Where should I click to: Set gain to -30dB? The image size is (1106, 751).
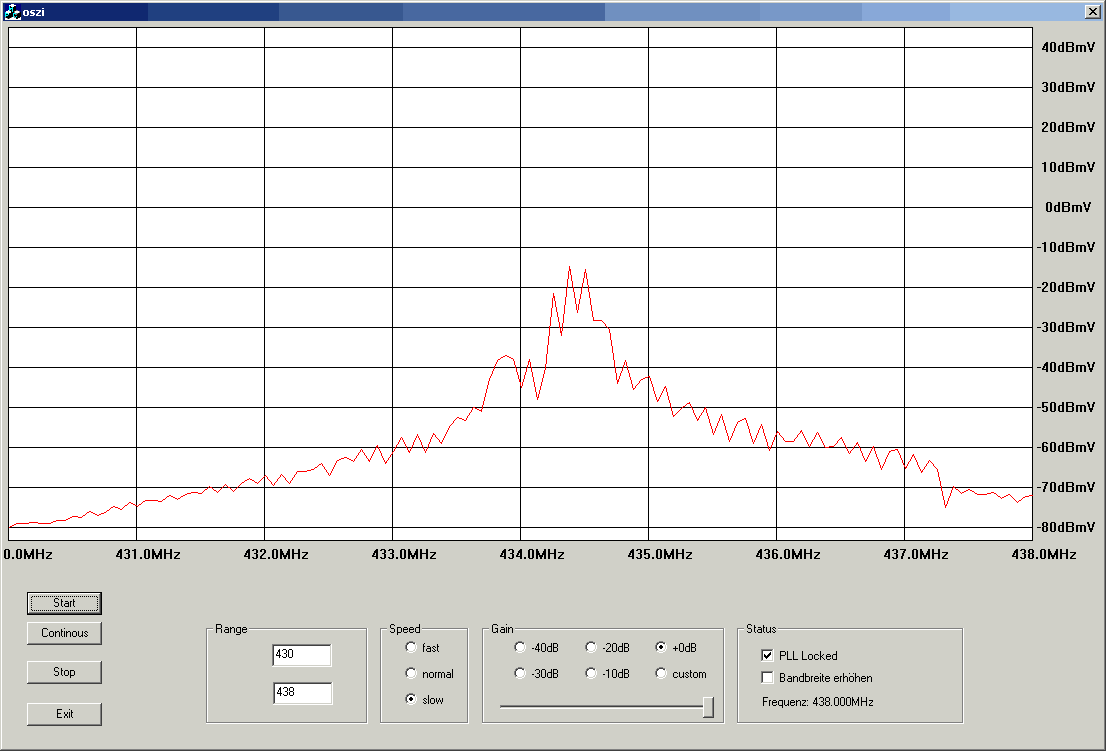coord(521,673)
